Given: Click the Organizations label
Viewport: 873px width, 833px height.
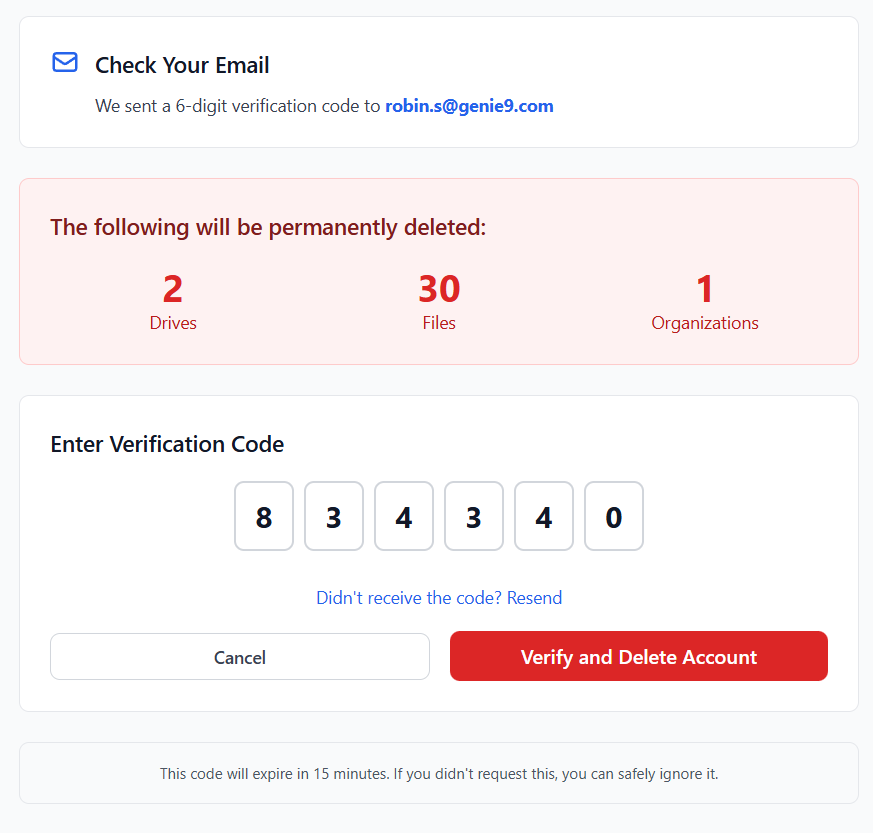Looking at the screenshot, I should pos(705,323).
